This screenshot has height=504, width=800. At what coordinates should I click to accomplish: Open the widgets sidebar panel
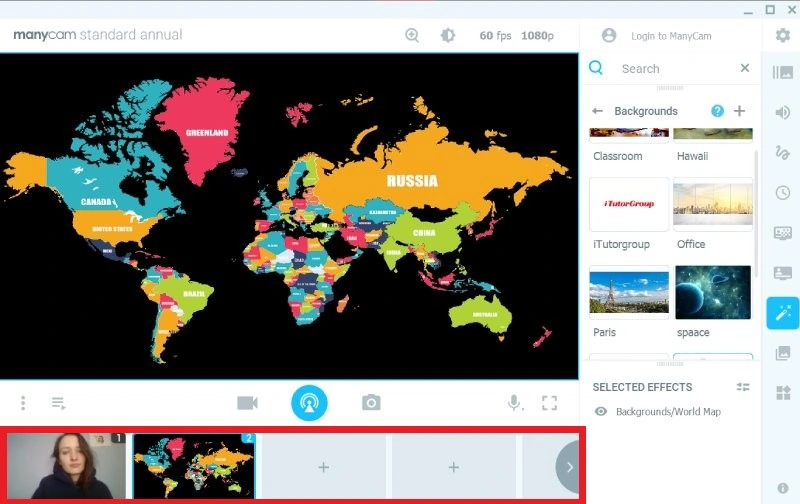coord(783,392)
